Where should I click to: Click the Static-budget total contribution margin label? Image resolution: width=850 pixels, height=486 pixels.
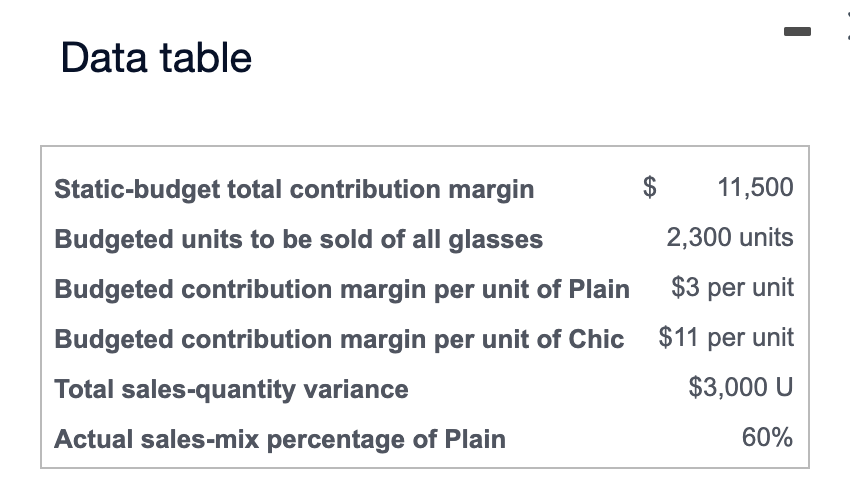[x=294, y=190]
